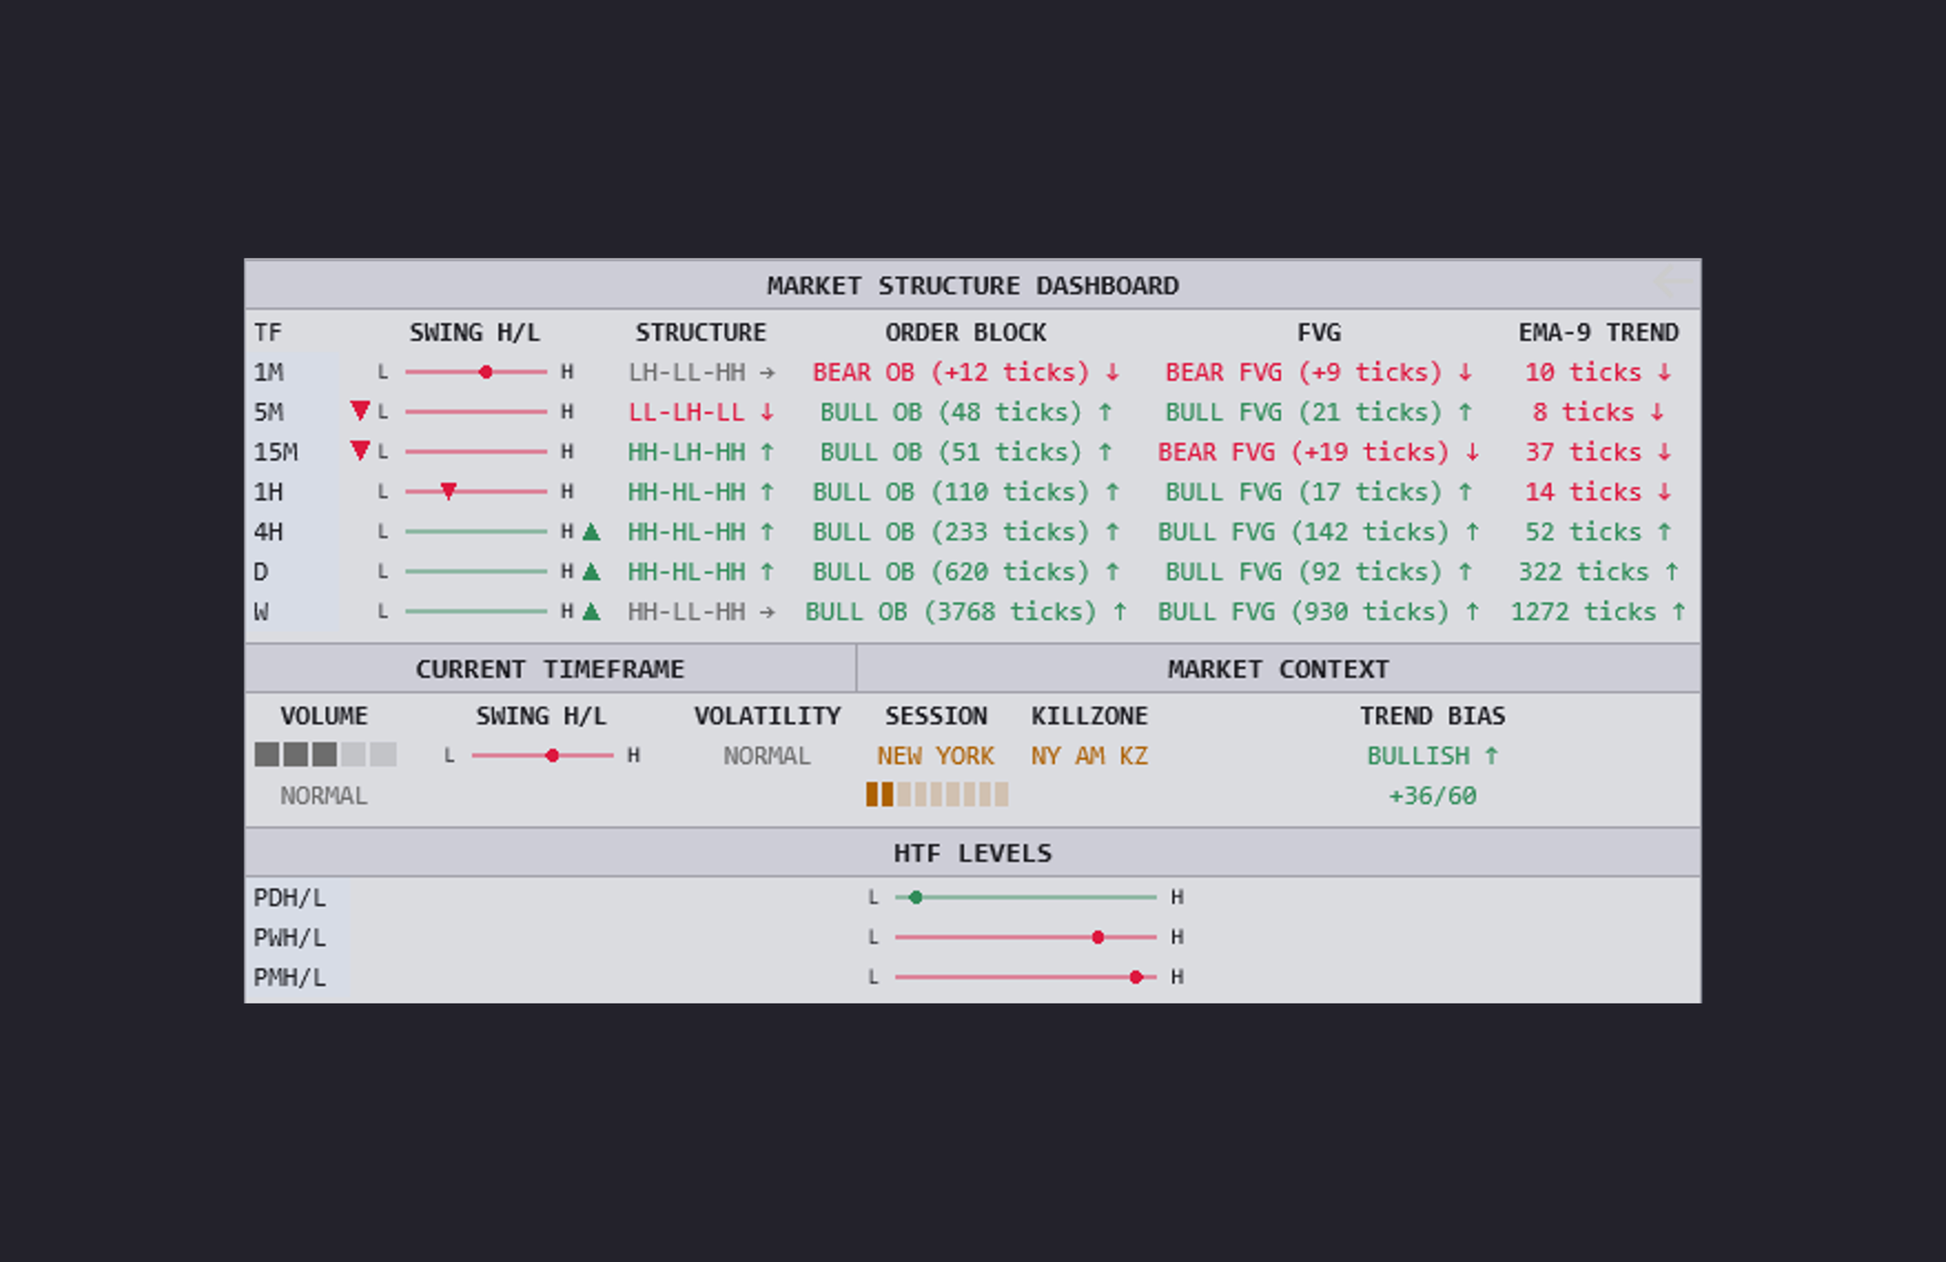
Task: Click the red dot on the PWH/L slider
Action: click(x=1098, y=937)
